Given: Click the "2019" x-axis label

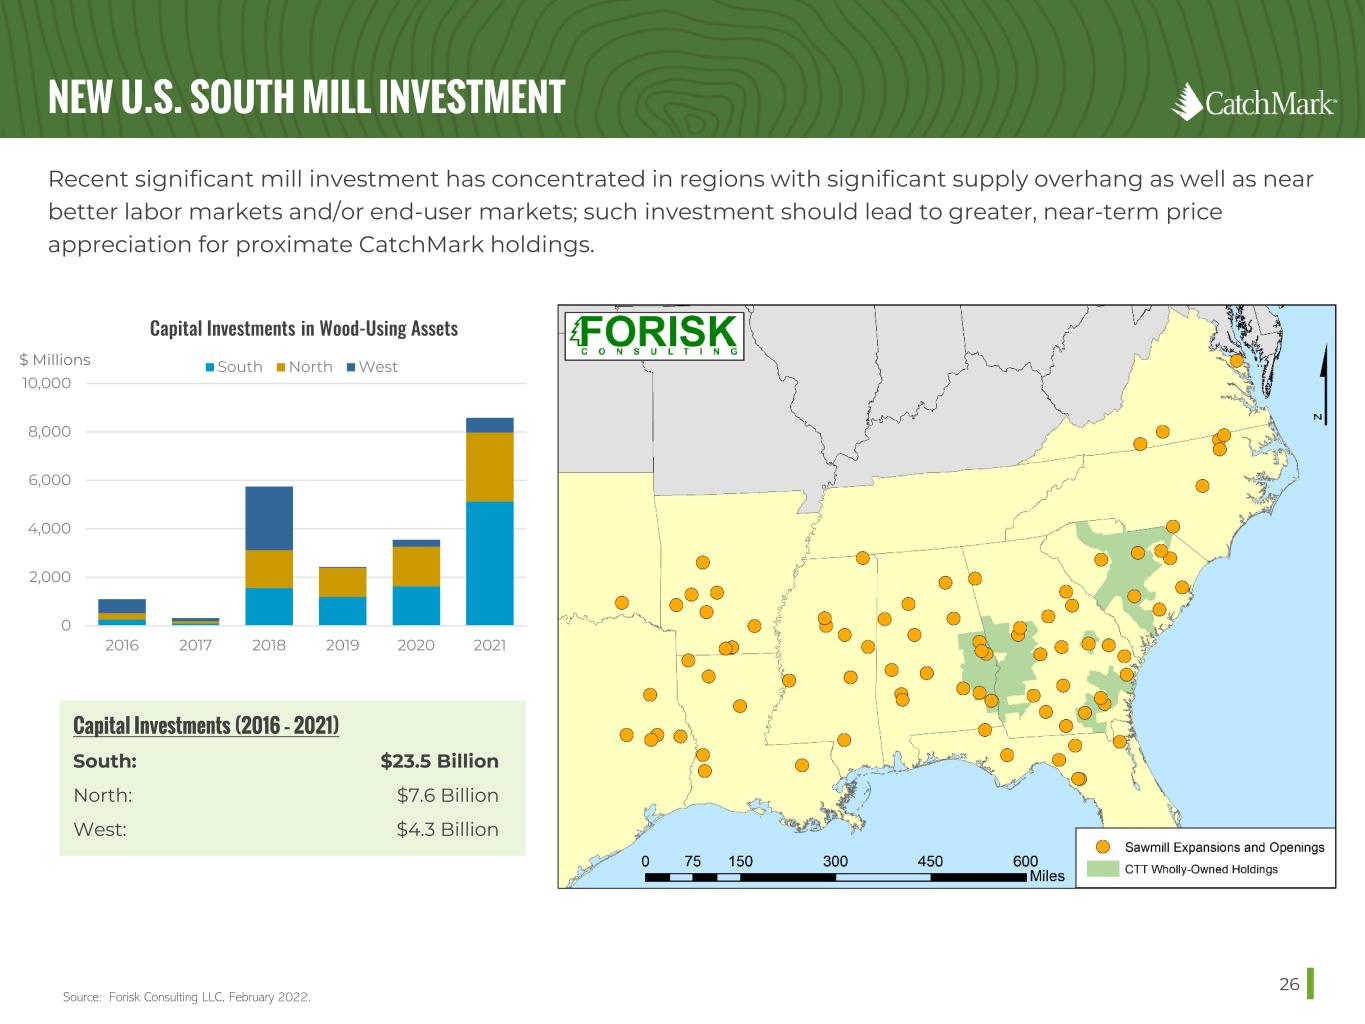Looking at the screenshot, I should (343, 645).
